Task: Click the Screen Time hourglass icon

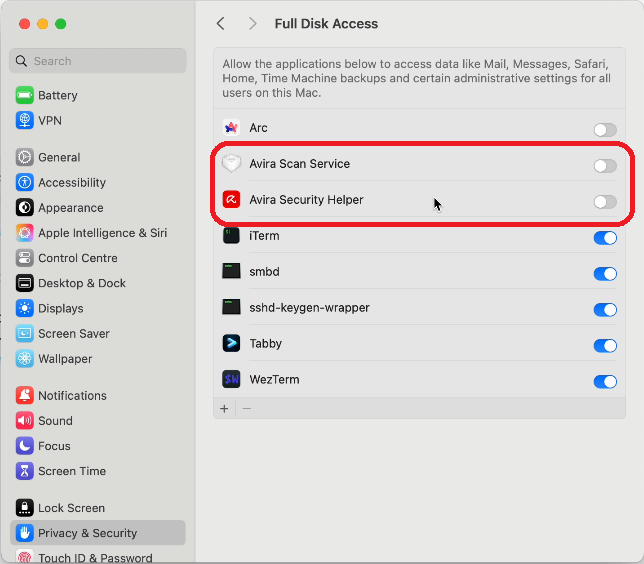Action: click(25, 471)
